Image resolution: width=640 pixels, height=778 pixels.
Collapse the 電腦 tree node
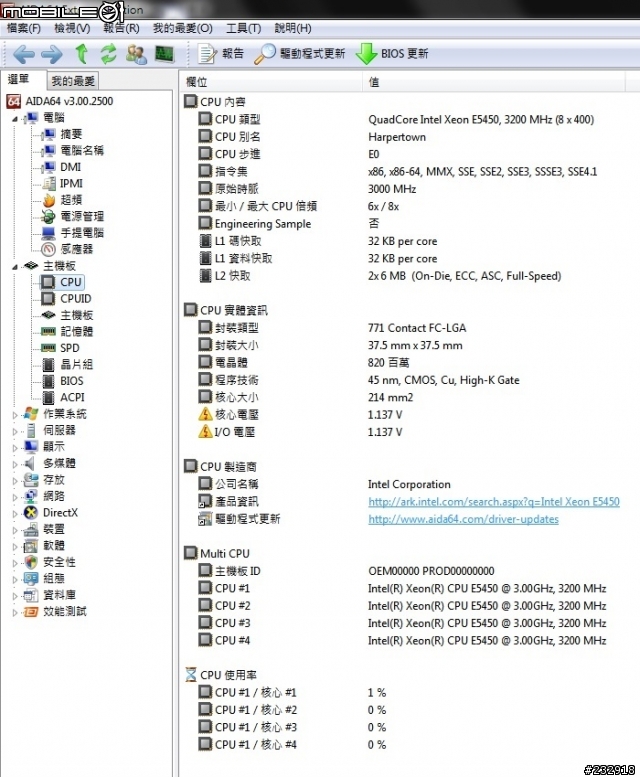point(15,119)
